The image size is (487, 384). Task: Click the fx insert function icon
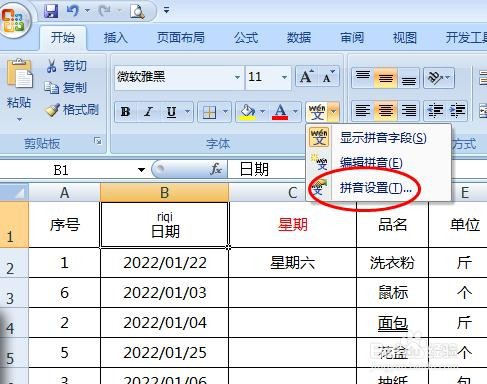pyautogui.click(x=216, y=169)
